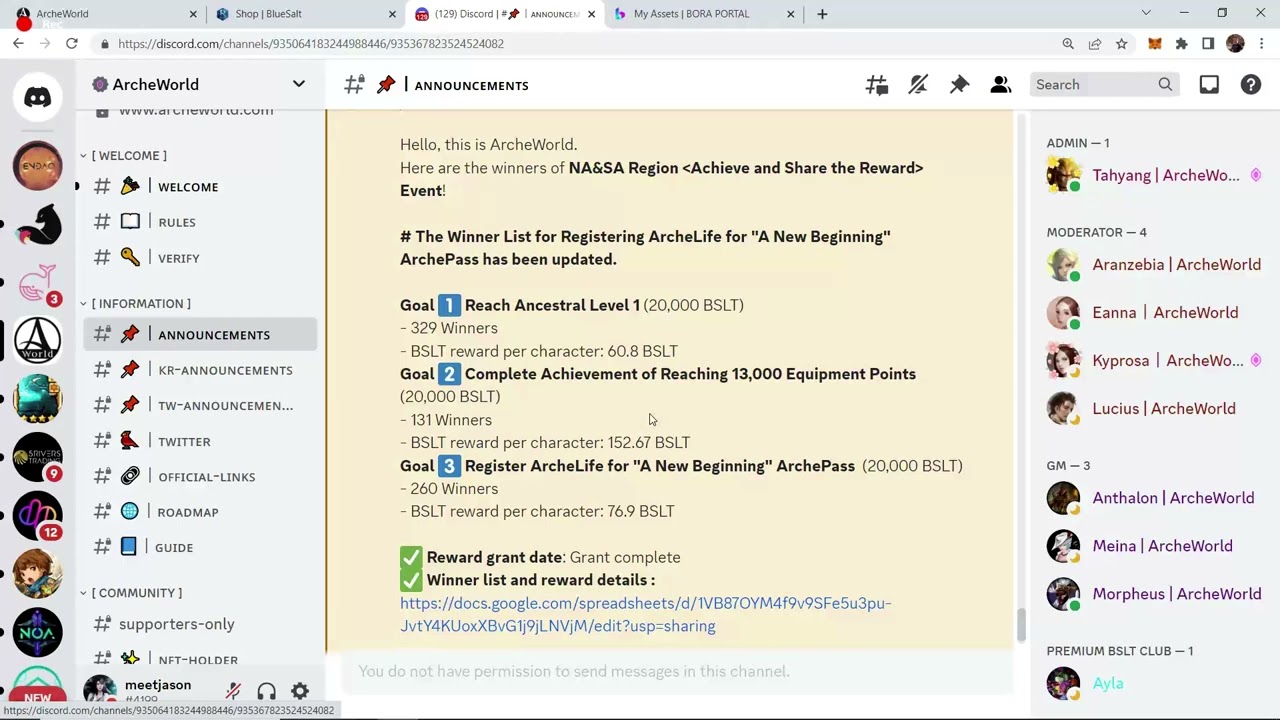Image resolution: width=1280 pixels, height=720 pixels.
Task: Close the Discord browser tab
Action: click(x=591, y=14)
